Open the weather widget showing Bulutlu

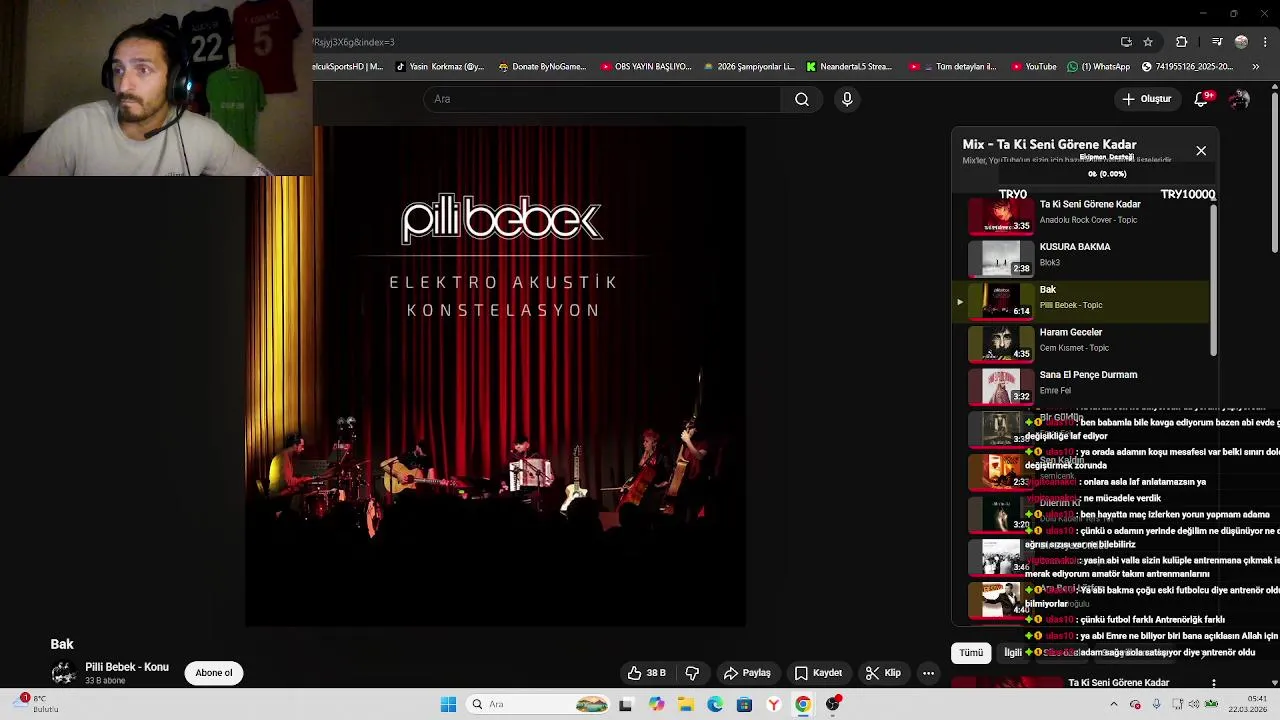click(36, 704)
